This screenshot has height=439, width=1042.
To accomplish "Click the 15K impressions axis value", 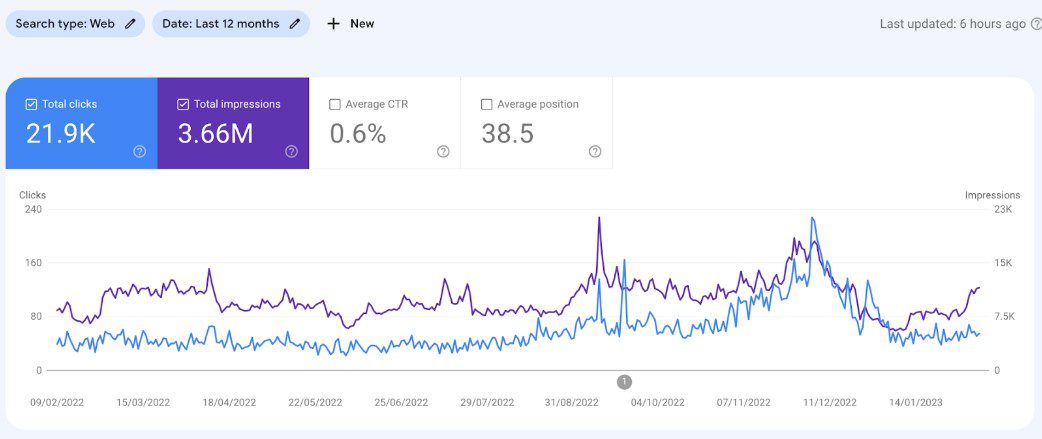I will click(1003, 262).
